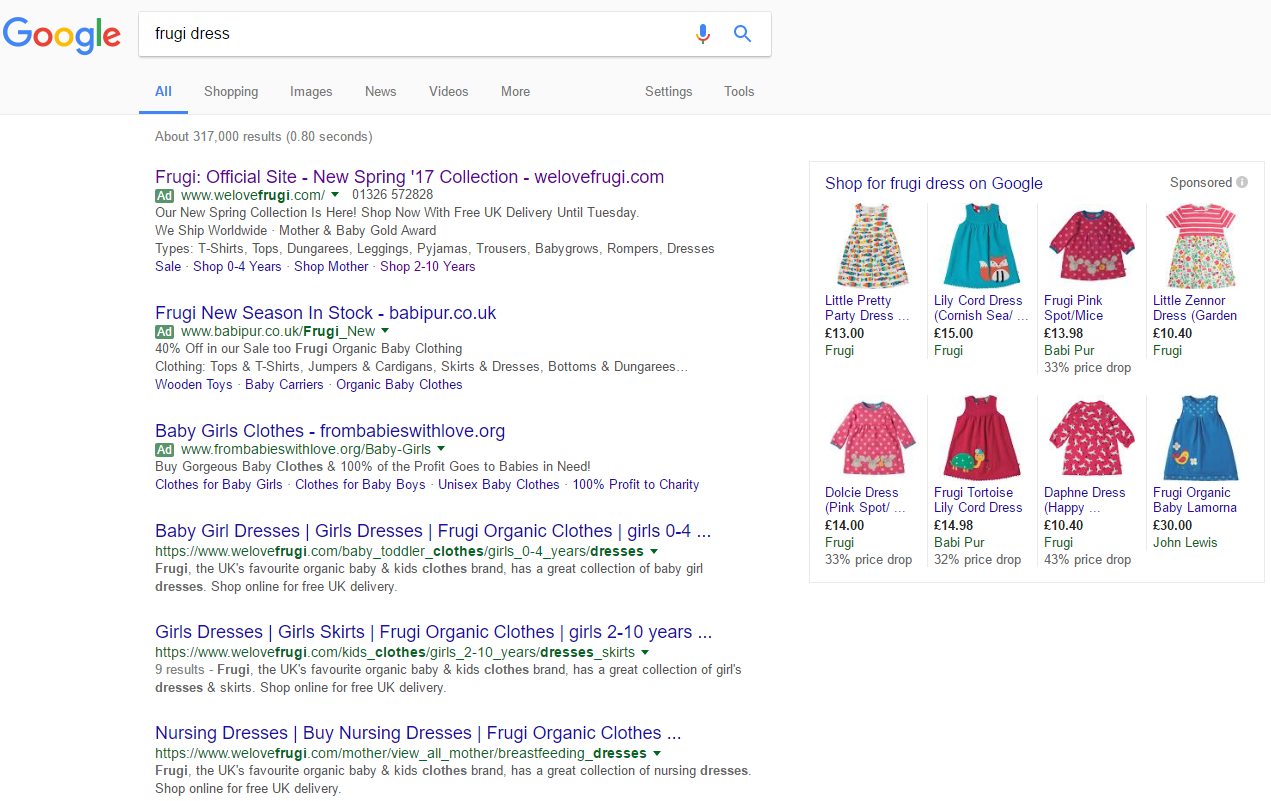Click the Baby Carriers sitelink
The width and height of the screenshot is (1271, 801).
click(284, 385)
